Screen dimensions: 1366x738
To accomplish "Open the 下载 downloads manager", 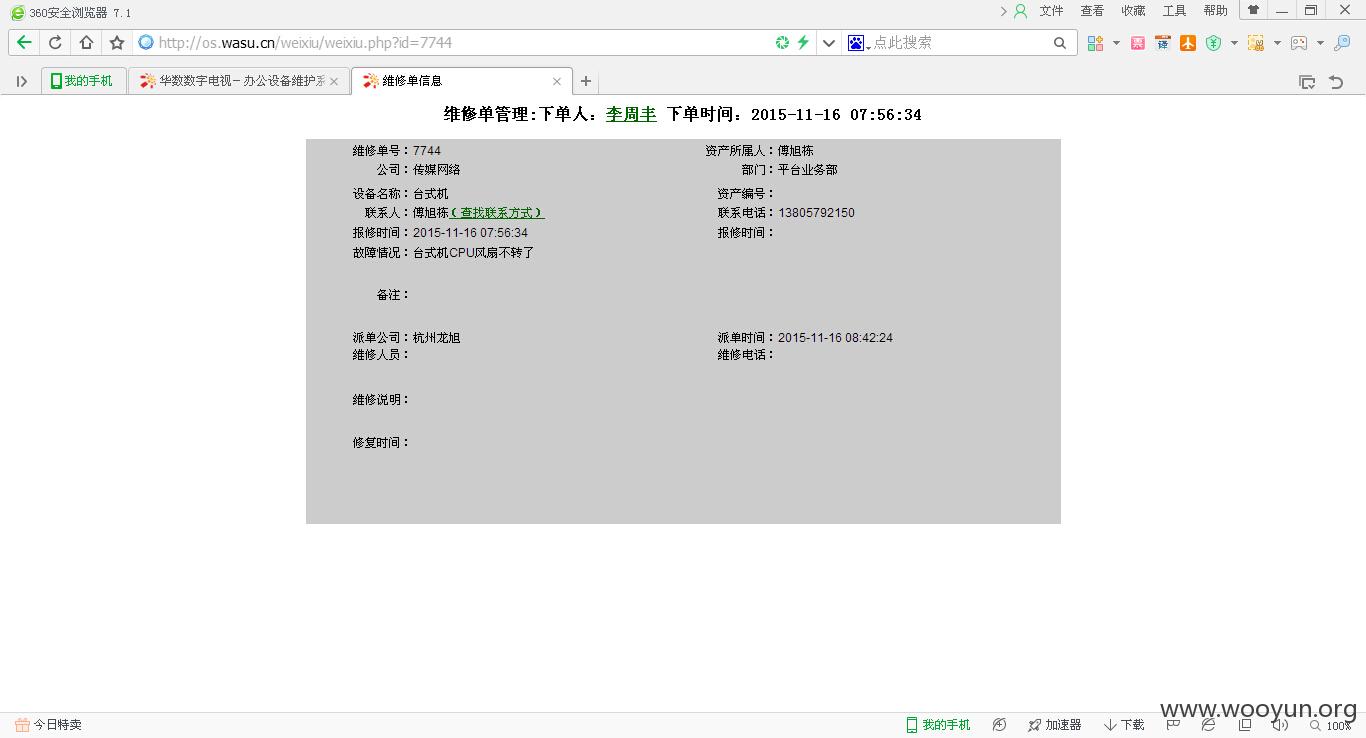I will click(x=1124, y=725).
